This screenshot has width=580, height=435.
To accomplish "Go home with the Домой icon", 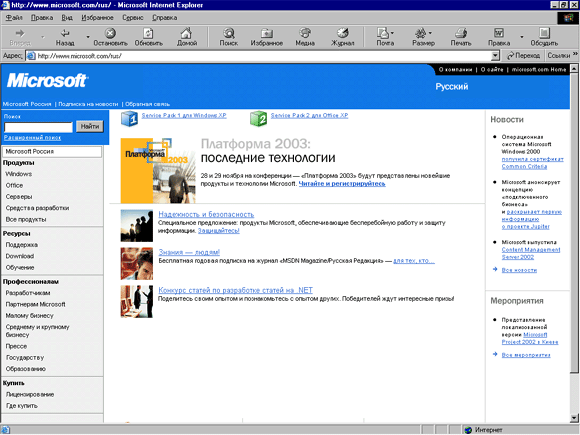I will (x=186, y=33).
